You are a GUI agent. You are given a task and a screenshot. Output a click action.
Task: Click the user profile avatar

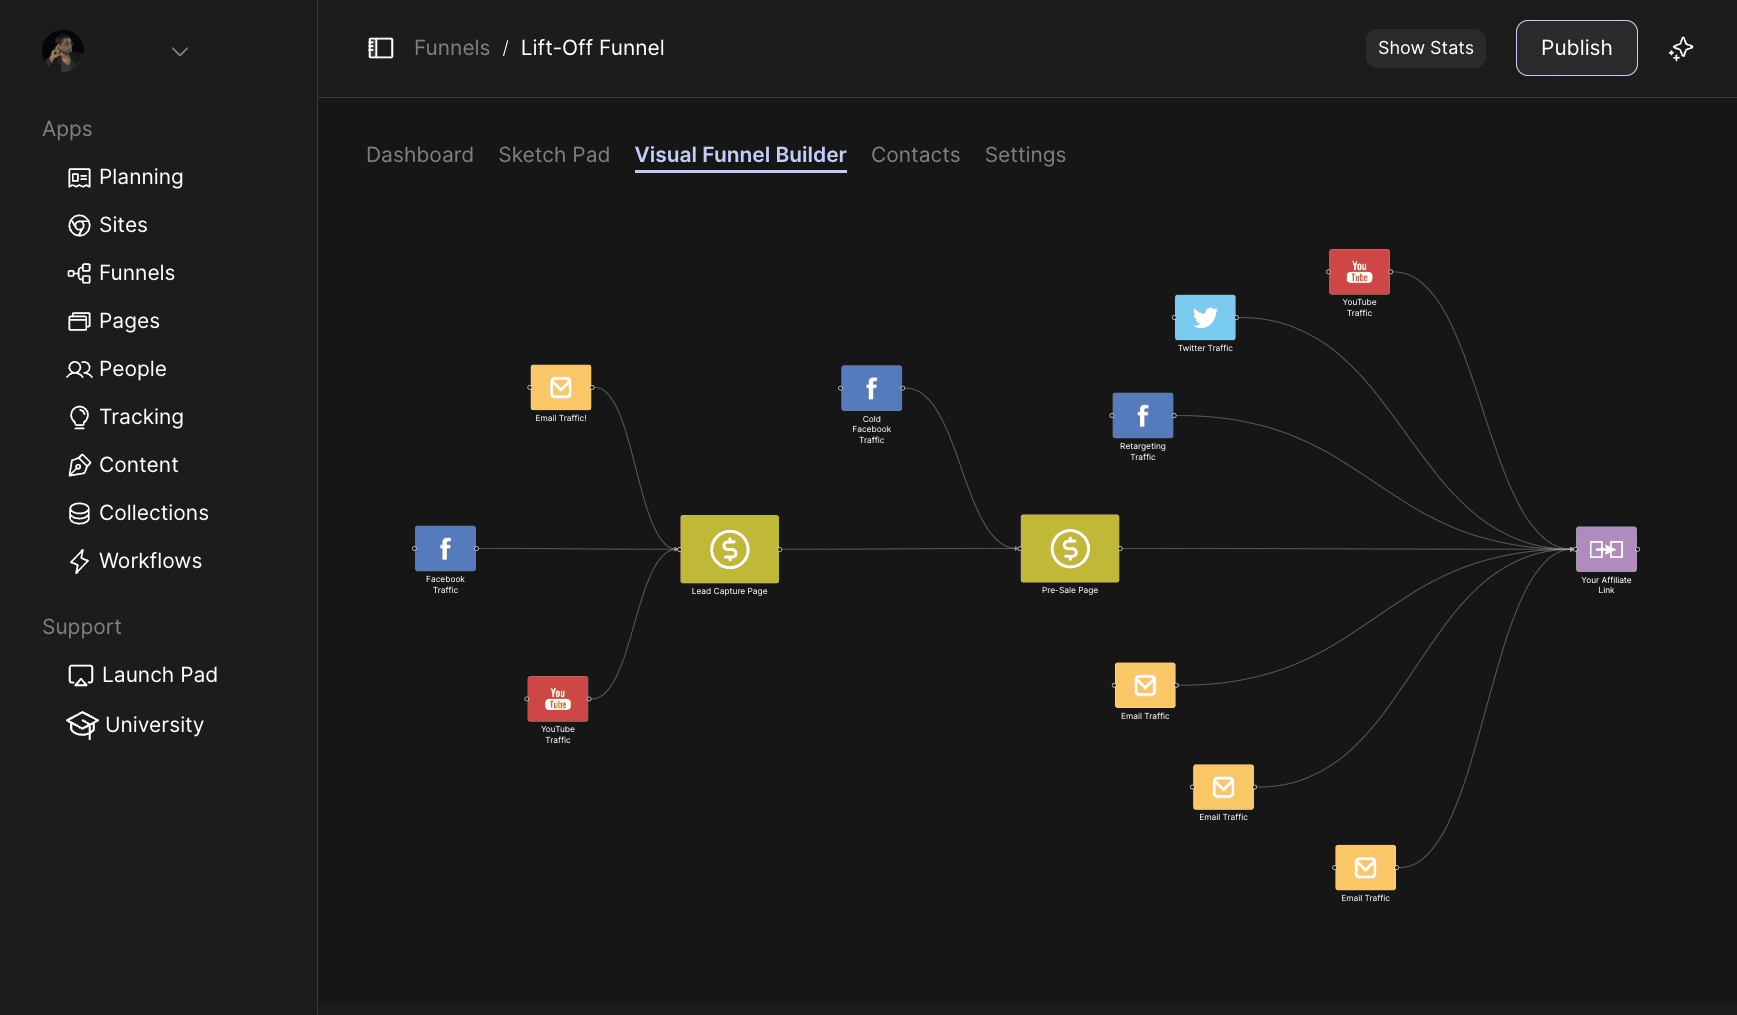tap(63, 51)
